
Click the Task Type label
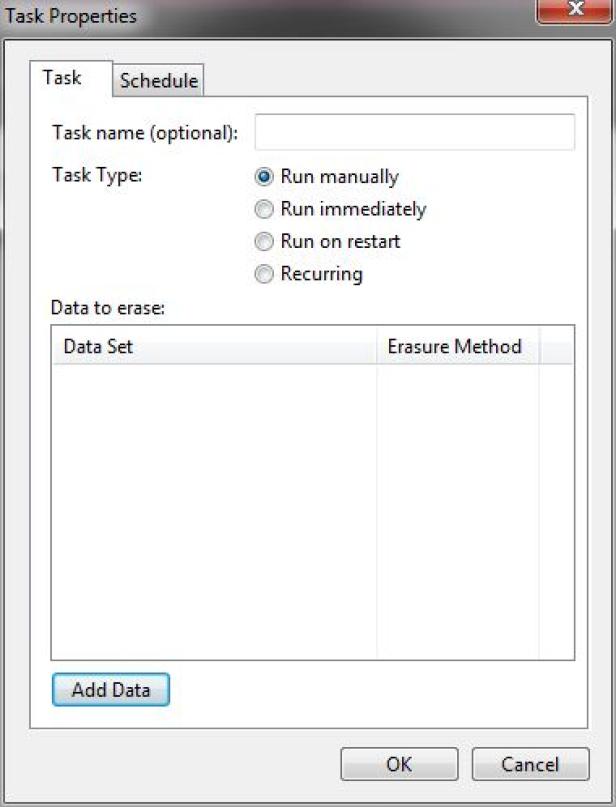[x=97, y=175]
